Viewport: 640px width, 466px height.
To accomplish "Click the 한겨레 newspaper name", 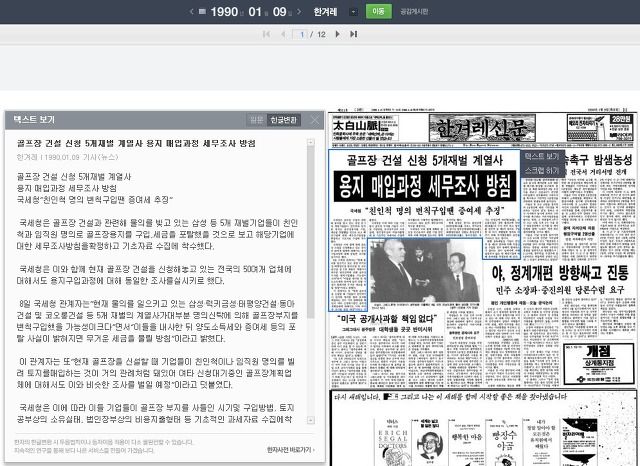I will [325, 12].
